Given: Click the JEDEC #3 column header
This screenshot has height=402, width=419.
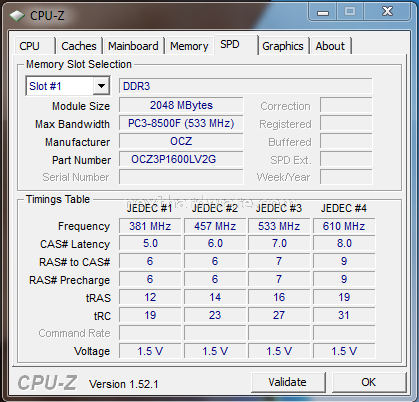Looking at the screenshot, I should click(x=279, y=208).
